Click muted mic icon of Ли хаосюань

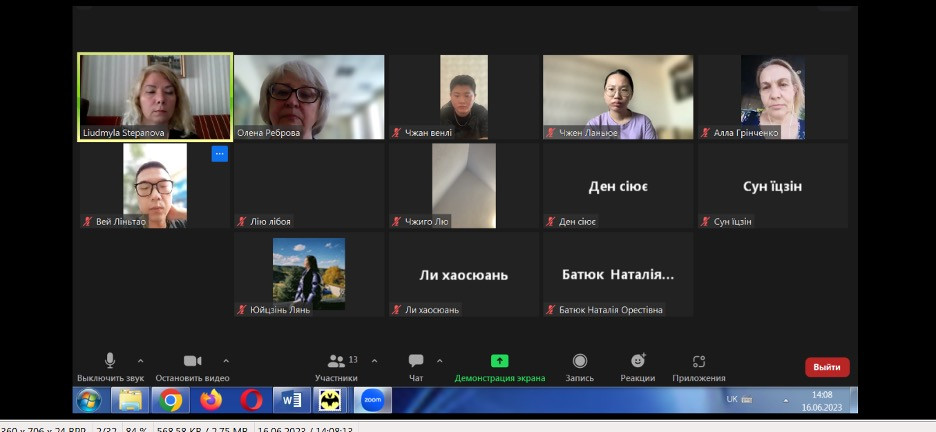396,310
